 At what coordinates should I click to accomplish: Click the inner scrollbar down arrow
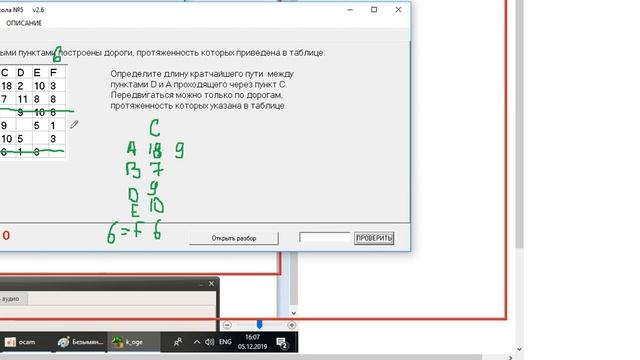pyautogui.click(x=293, y=313)
